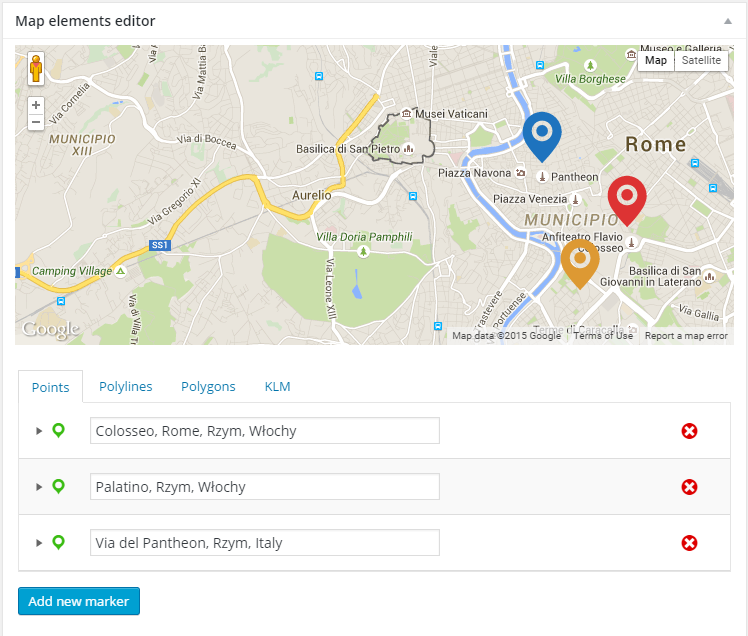The width and height of the screenshot is (748, 636).
Task: Click the red map marker pin
Action: coord(626,197)
